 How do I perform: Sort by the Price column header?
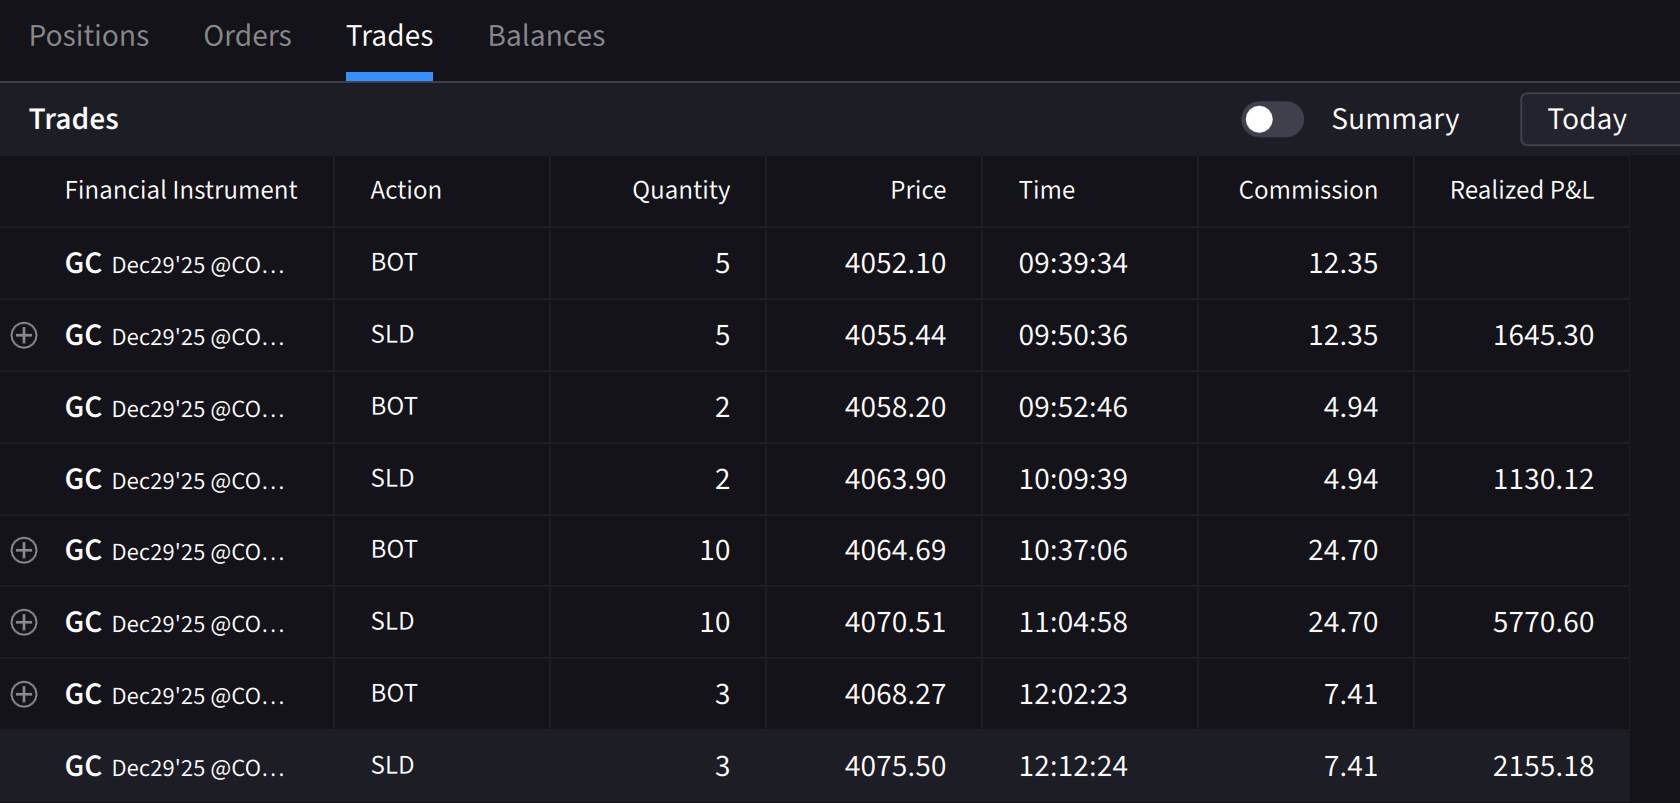pos(917,190)
